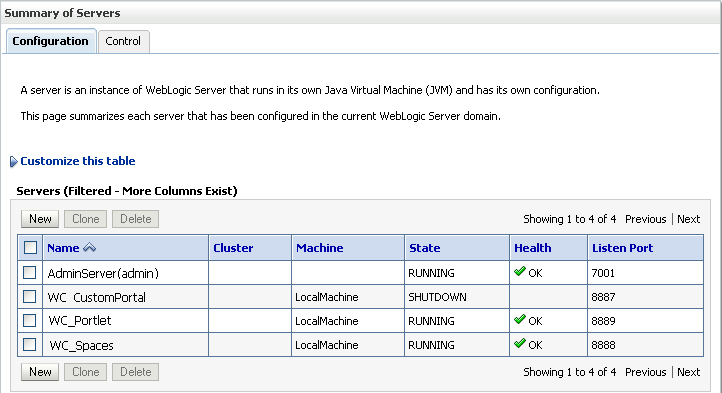
Task: Click the Delete button below the table
Action: (x=136, y=372)
